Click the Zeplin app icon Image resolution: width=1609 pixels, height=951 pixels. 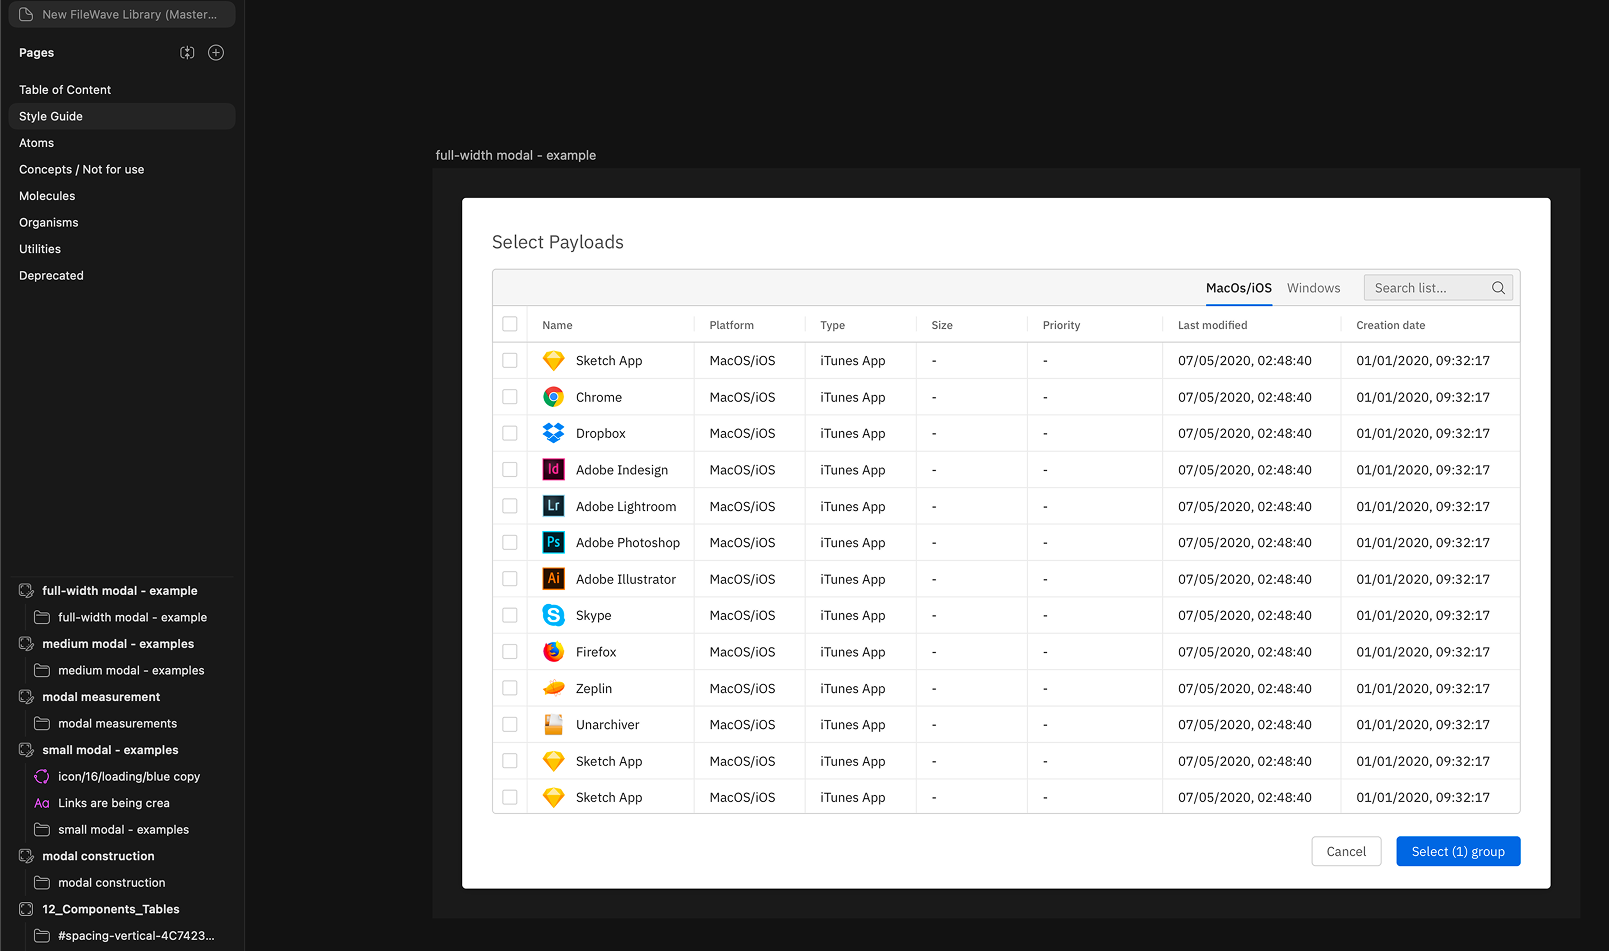pyautogui.click(x=553, y=688)
